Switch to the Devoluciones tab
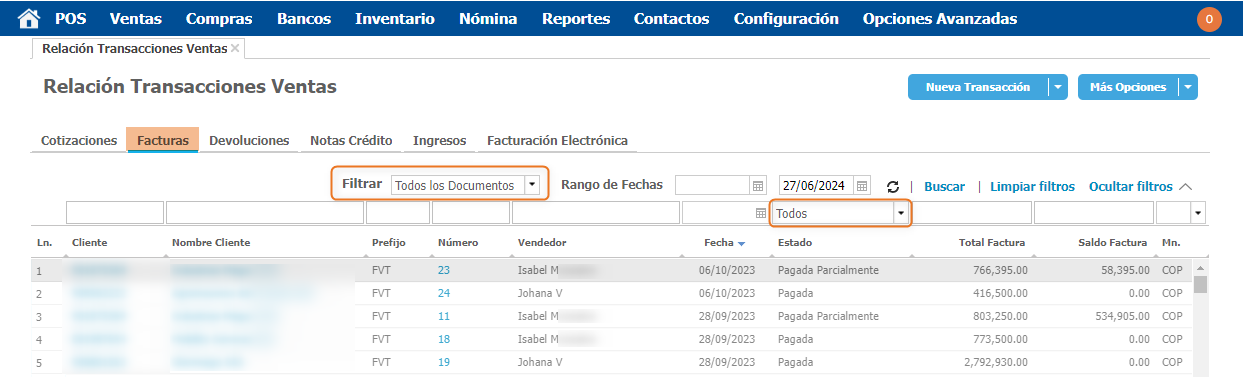The image size is (1243, 377). (x=249, y=141)
